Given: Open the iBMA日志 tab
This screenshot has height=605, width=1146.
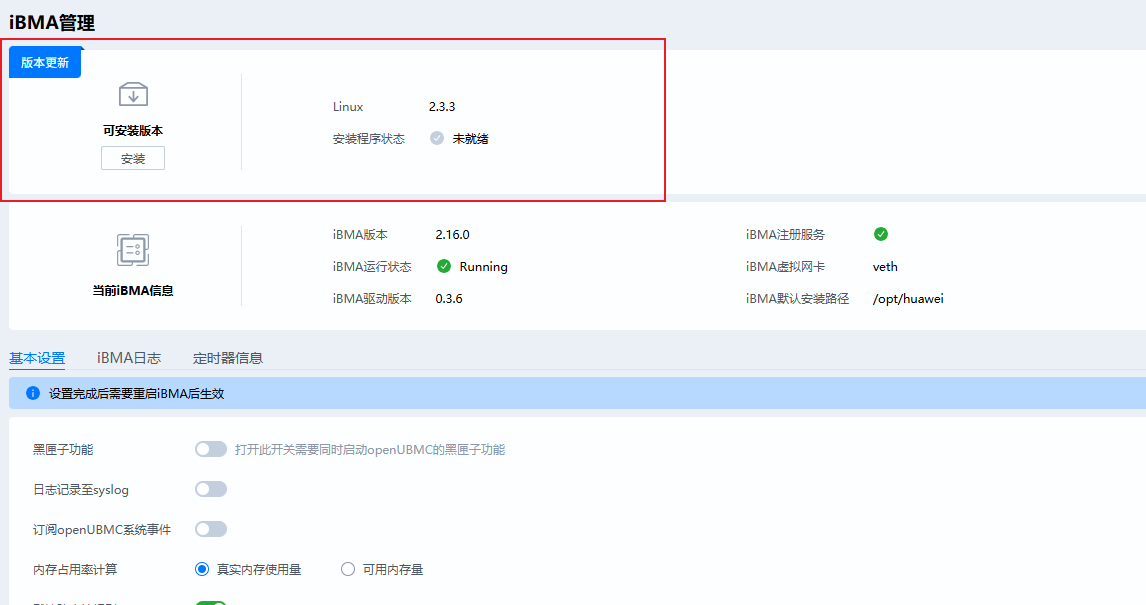Looking at the screenshot, I should (129, 358).
